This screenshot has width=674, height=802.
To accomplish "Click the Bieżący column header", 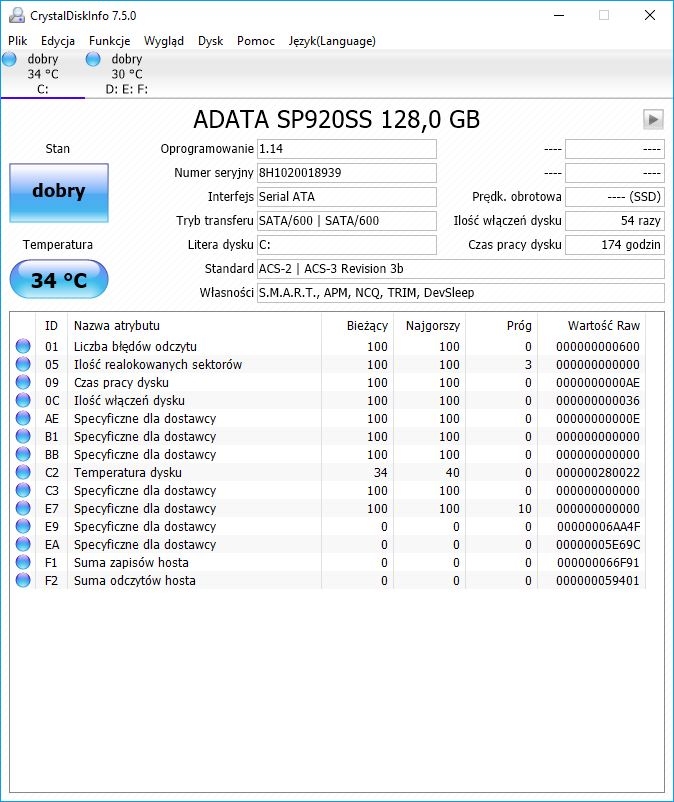I will point(357,326).
